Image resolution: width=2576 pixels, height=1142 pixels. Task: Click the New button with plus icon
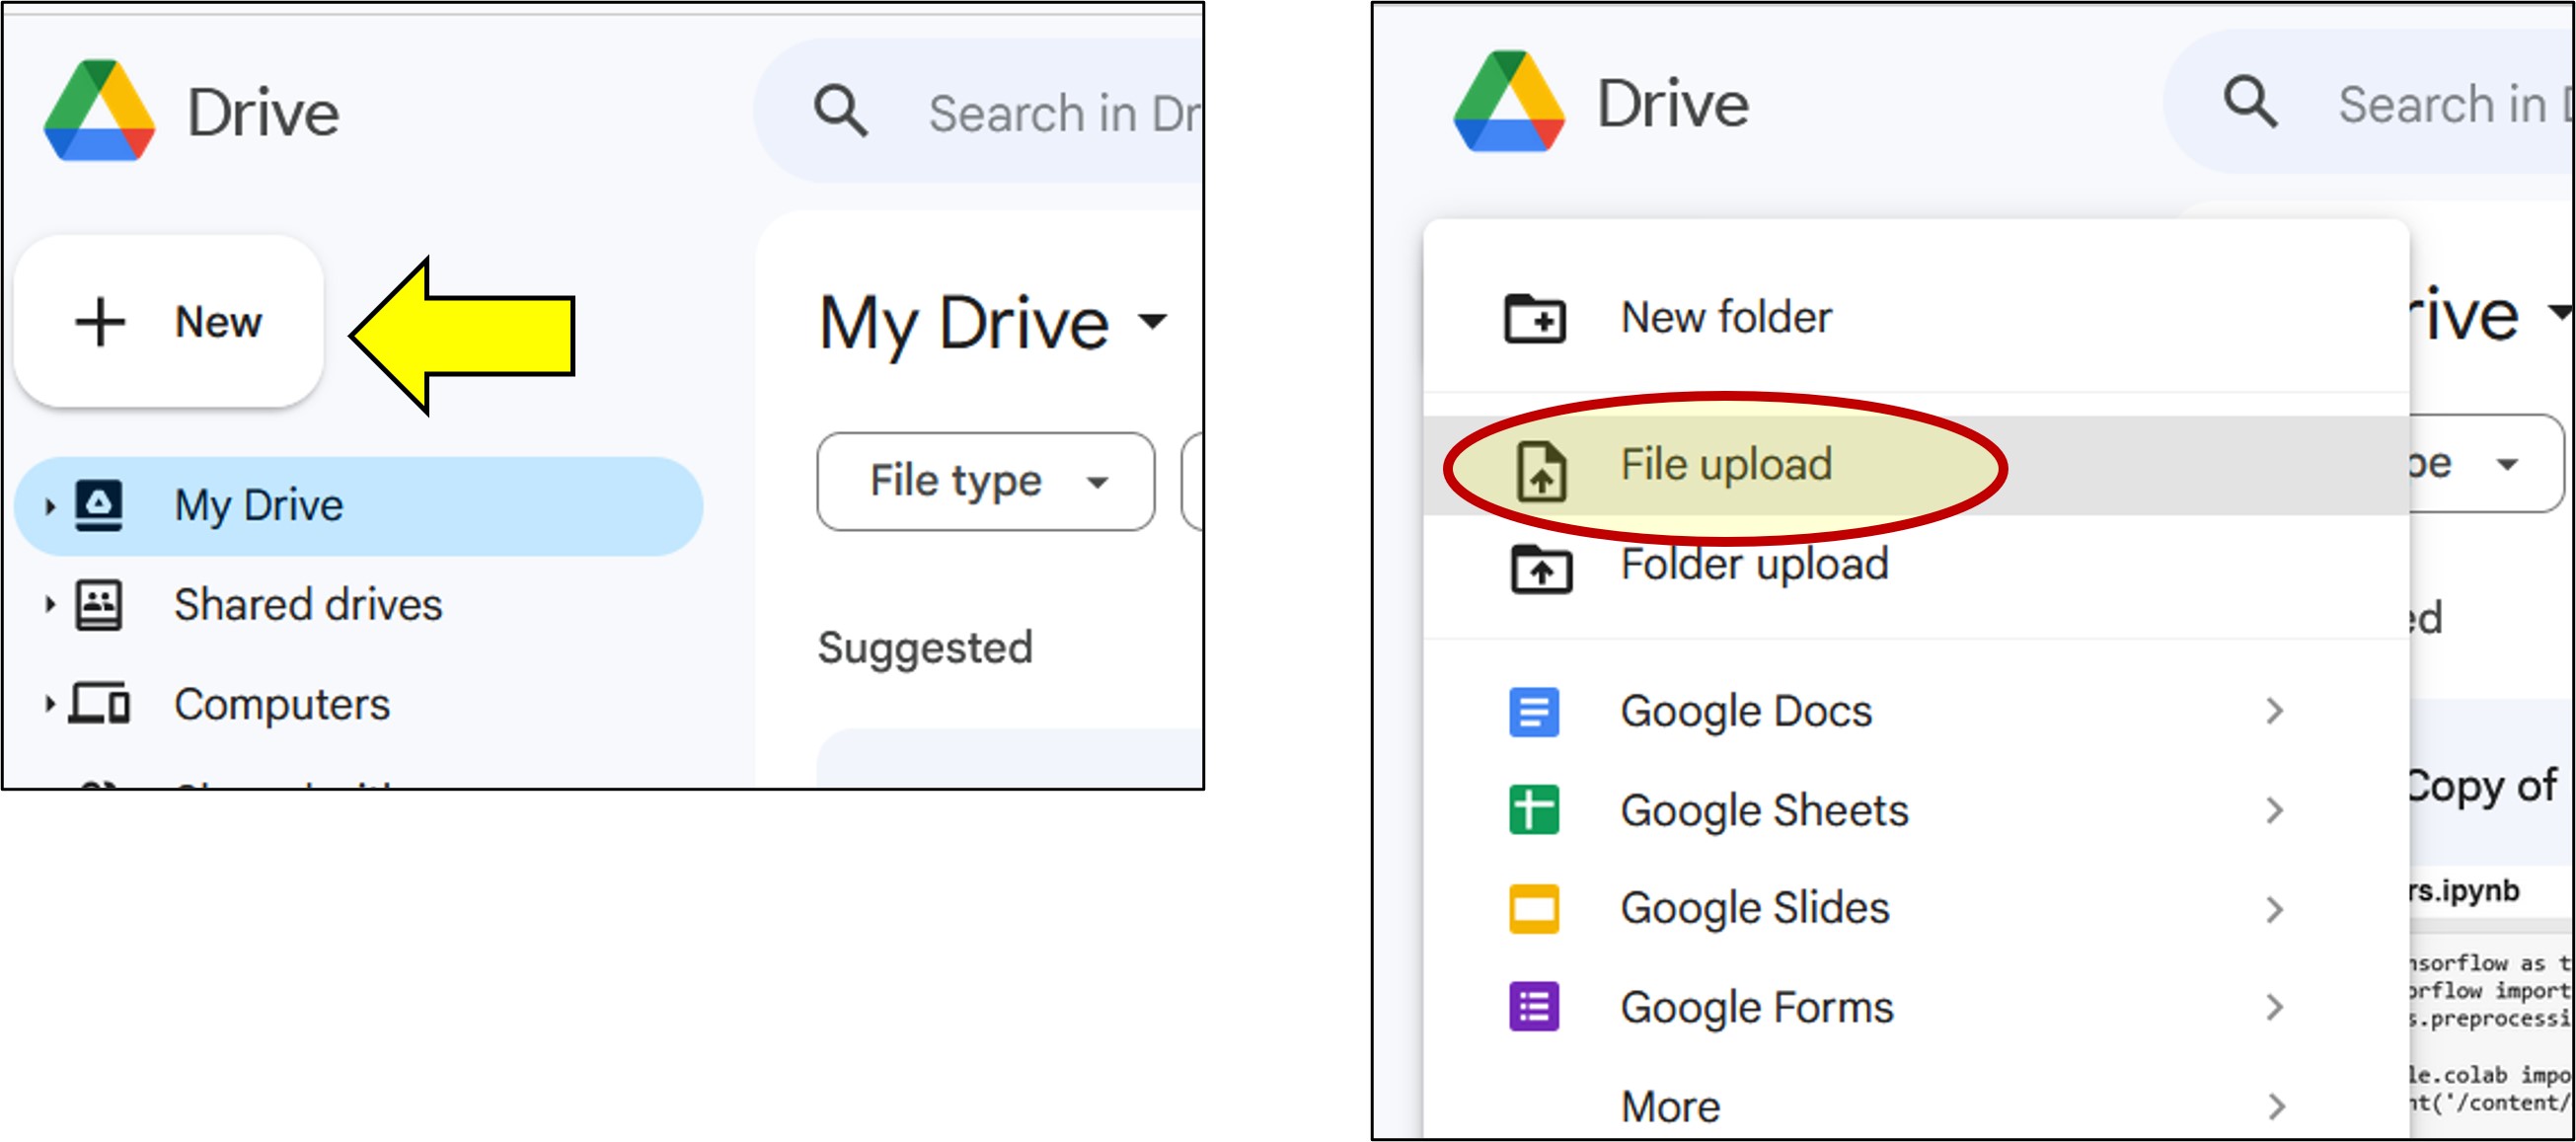click(168, 322)
